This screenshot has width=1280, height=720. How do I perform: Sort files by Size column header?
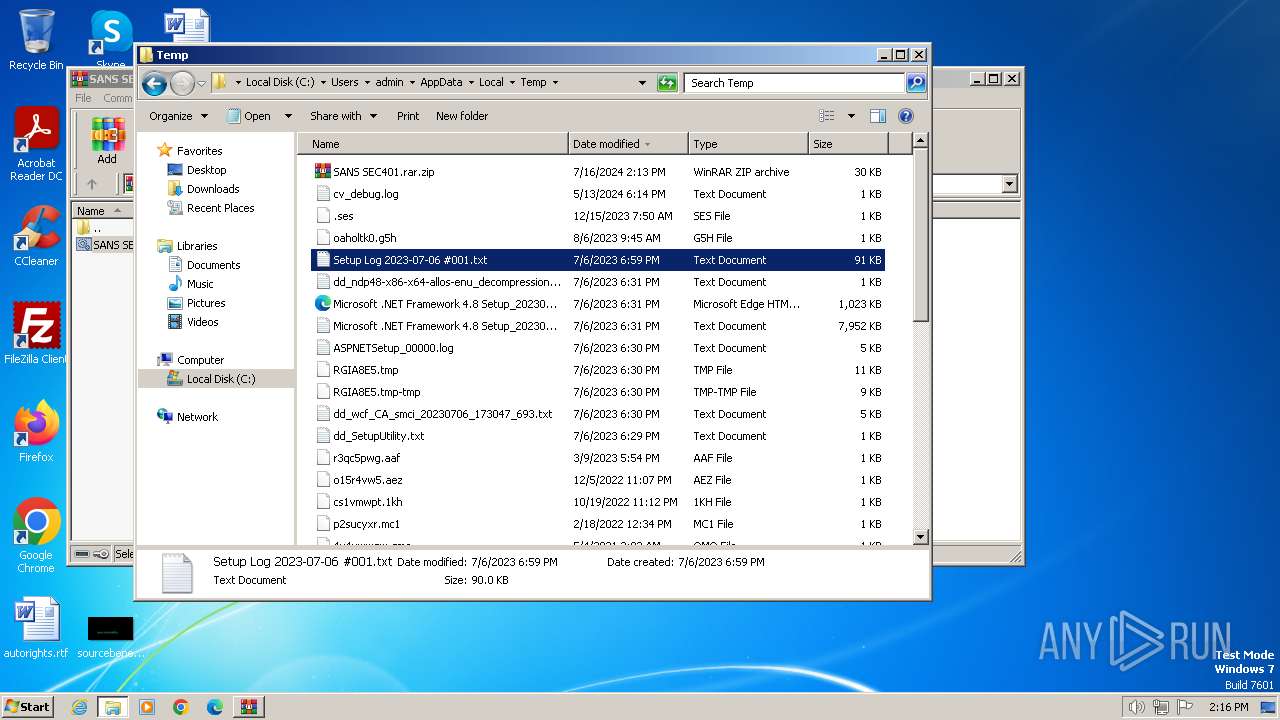[846, 144]
